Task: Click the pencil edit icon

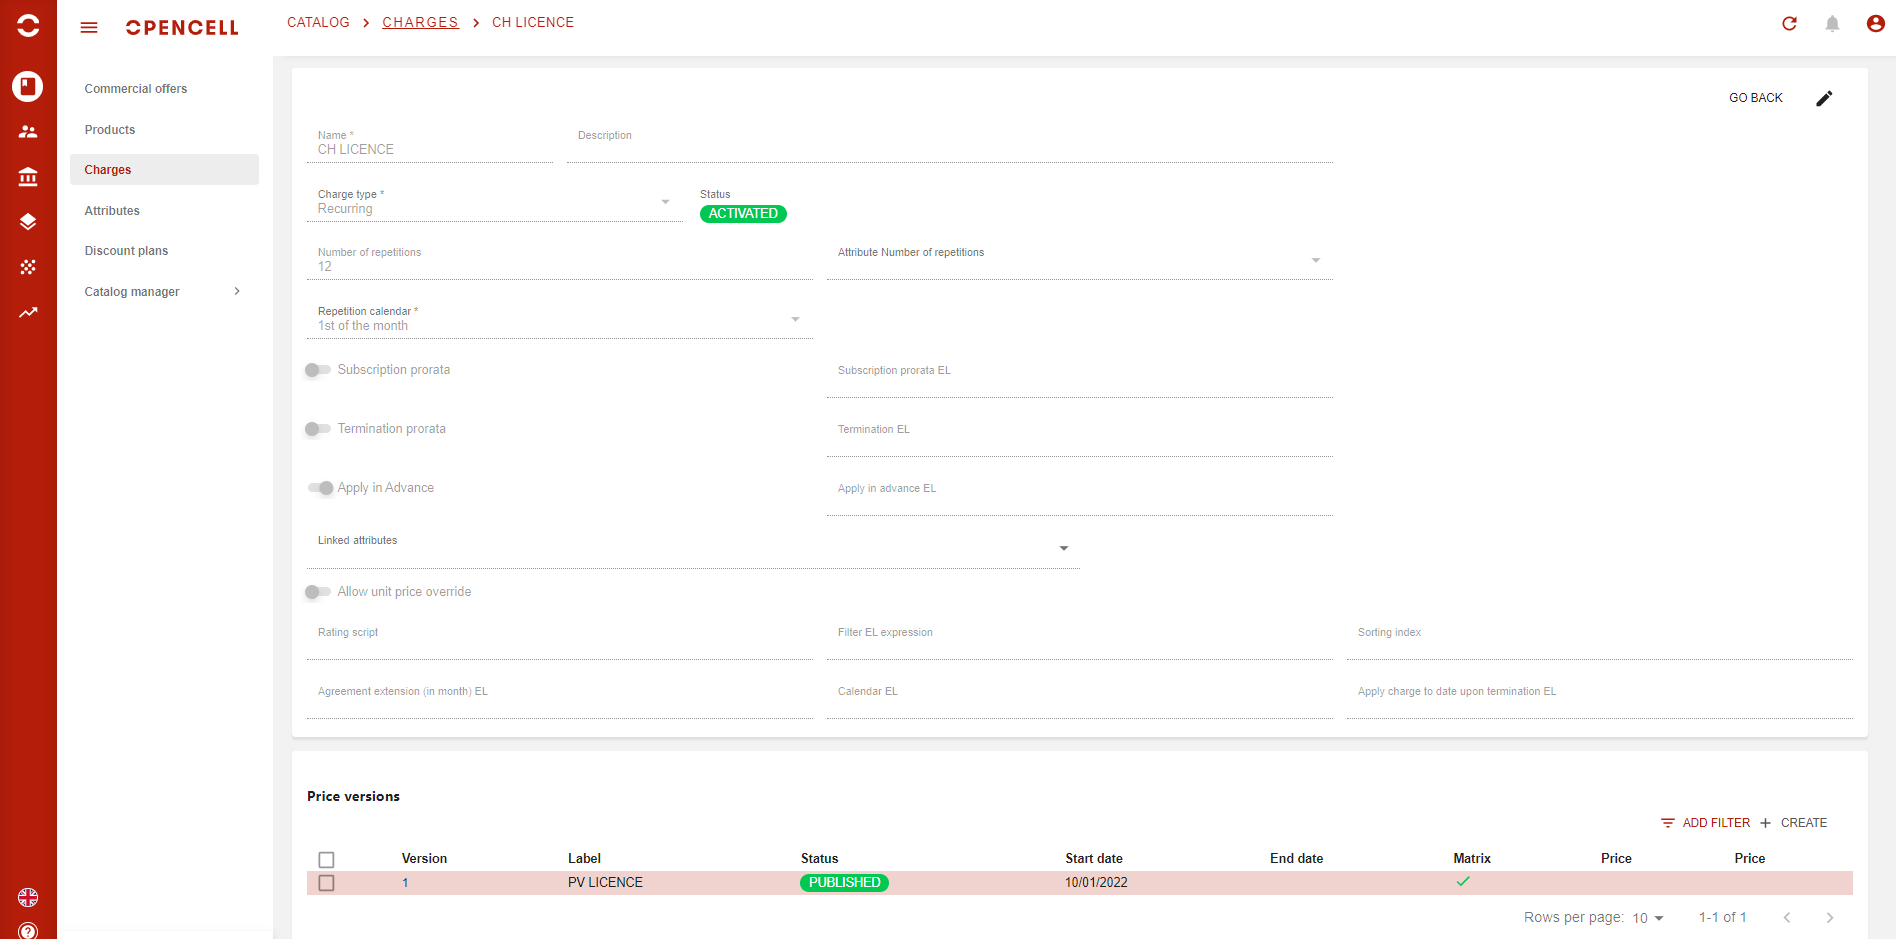Action: 1824,98
